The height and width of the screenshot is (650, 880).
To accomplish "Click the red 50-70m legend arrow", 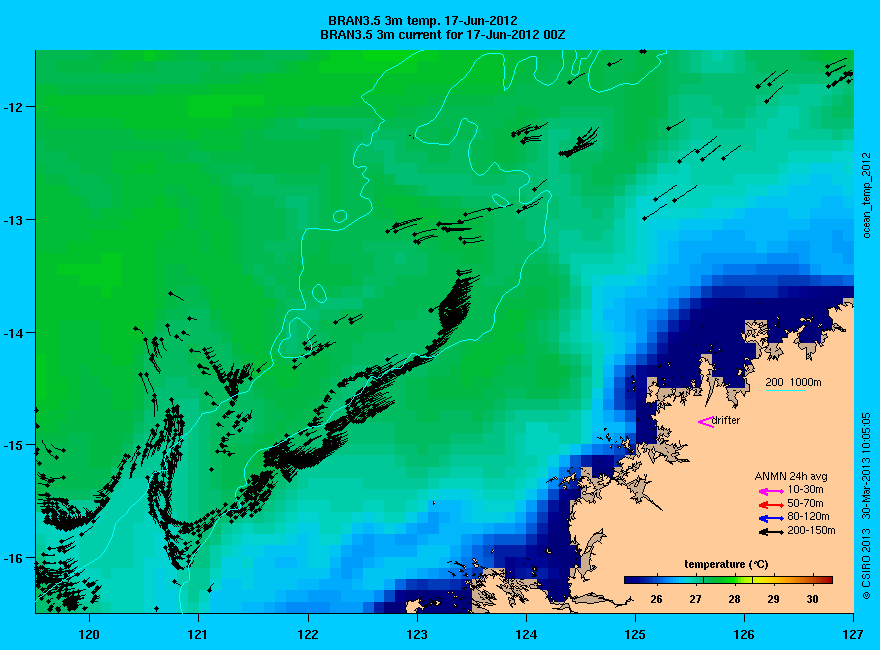I will pos(771,505).
